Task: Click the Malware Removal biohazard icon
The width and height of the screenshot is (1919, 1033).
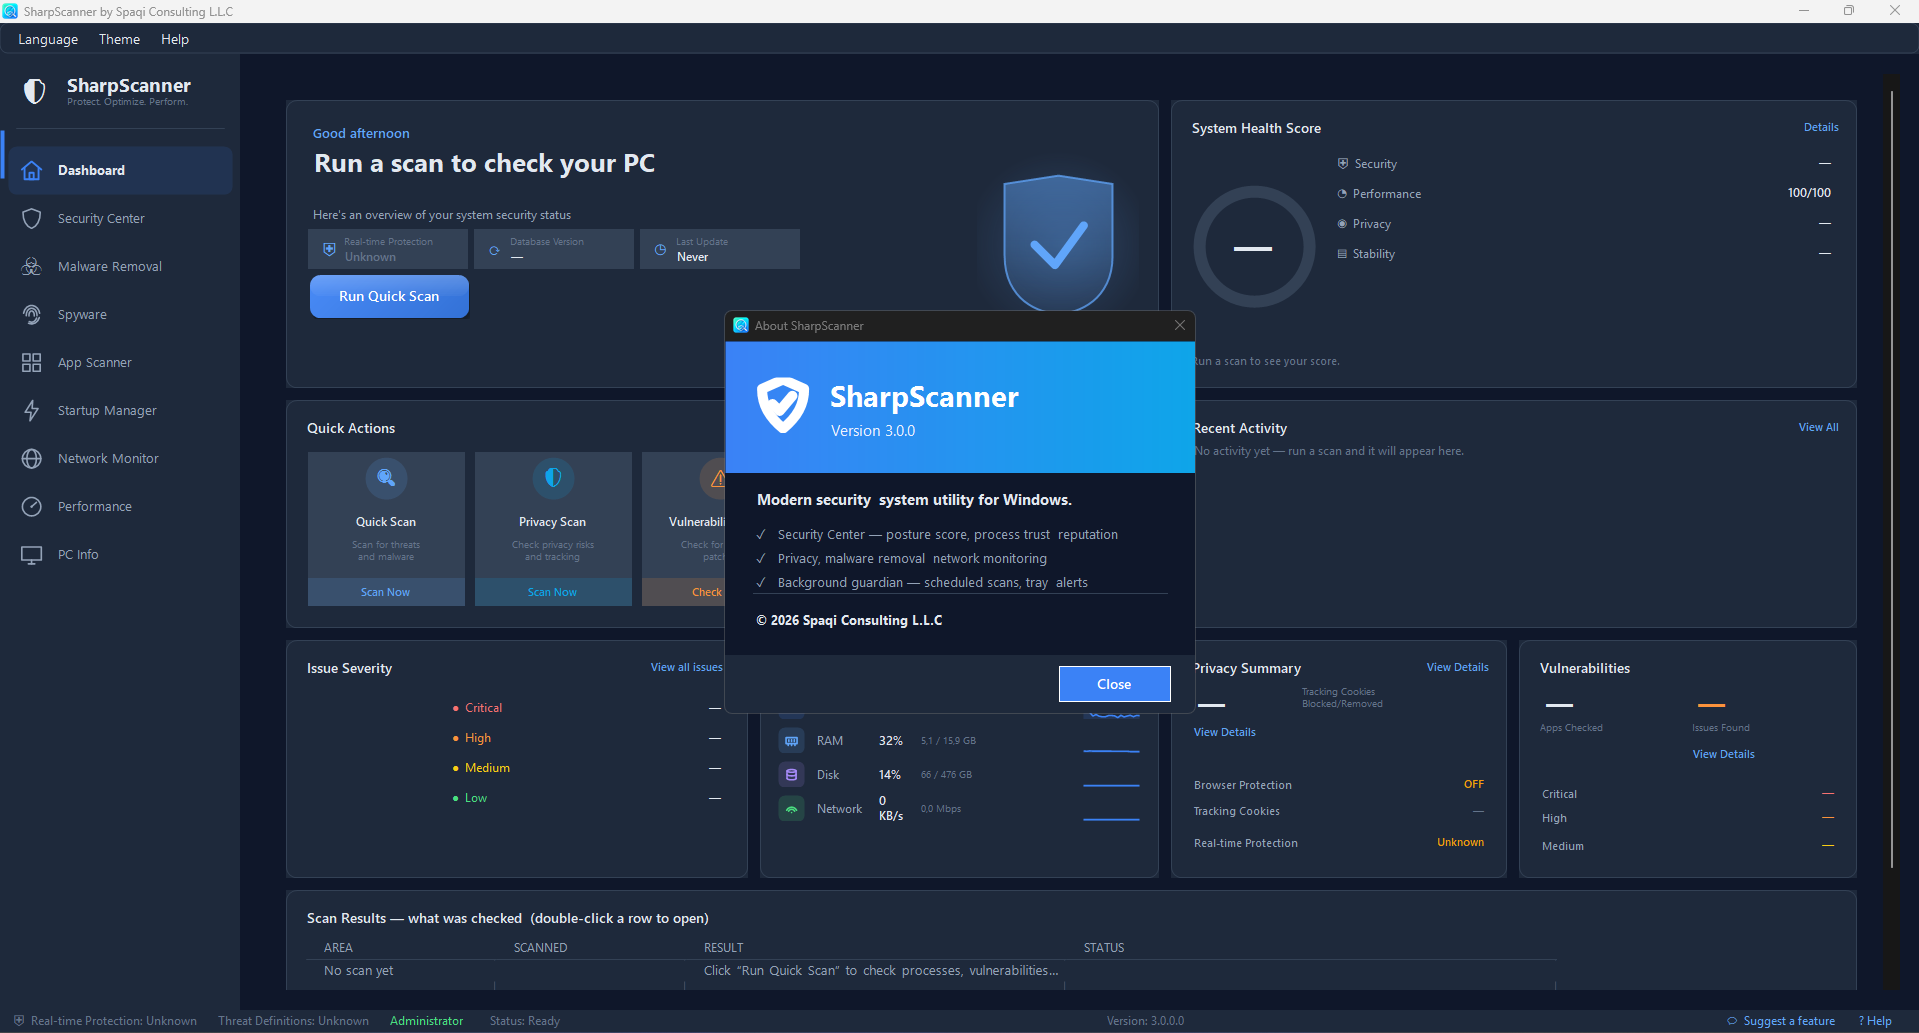Action: click(32, 266)
